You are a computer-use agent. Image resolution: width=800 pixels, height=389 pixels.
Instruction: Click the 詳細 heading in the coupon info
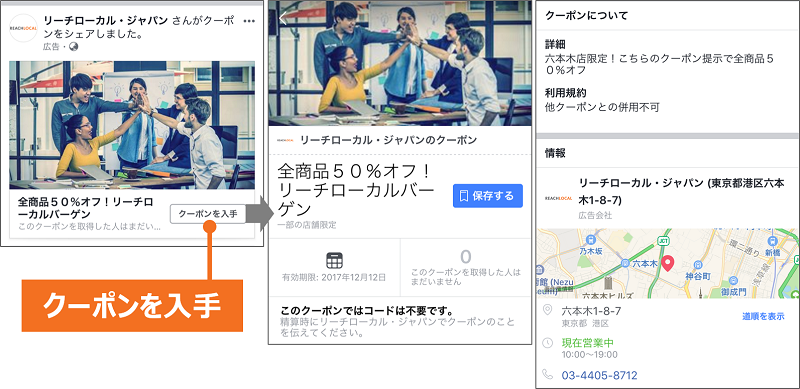click(554, 44)
